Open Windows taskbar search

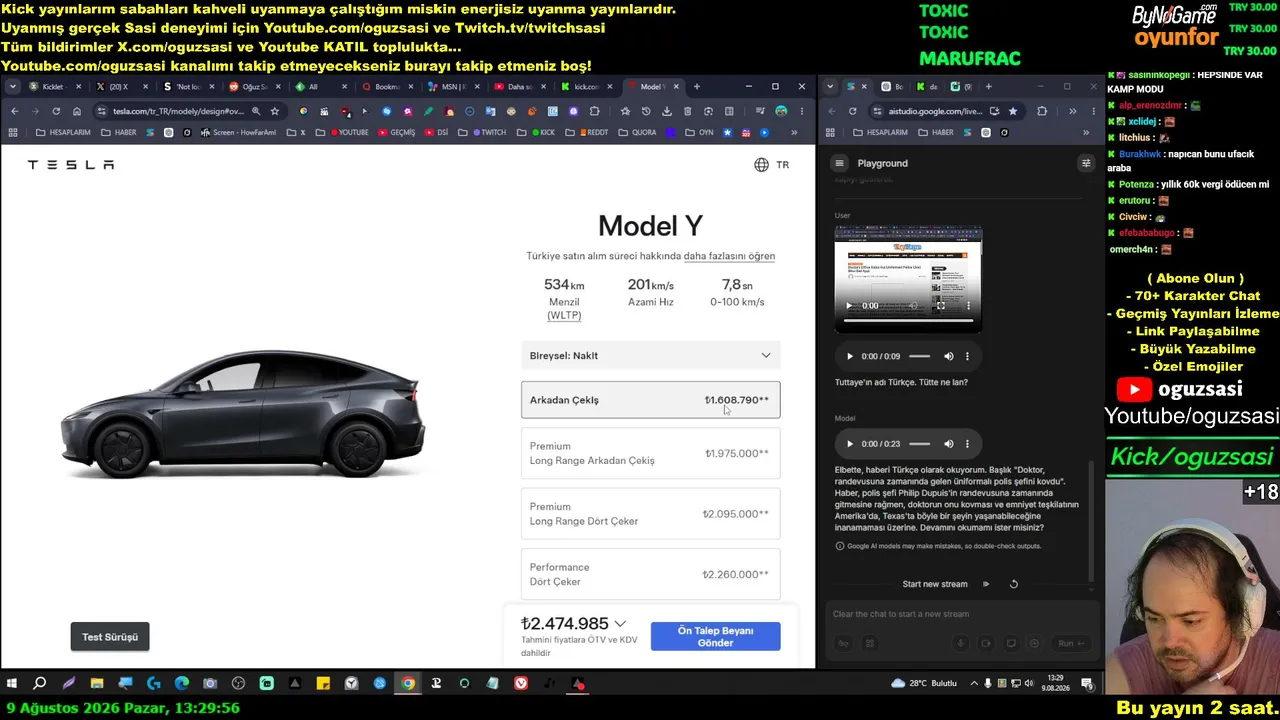pyautogui.click(x=40, y=684)
